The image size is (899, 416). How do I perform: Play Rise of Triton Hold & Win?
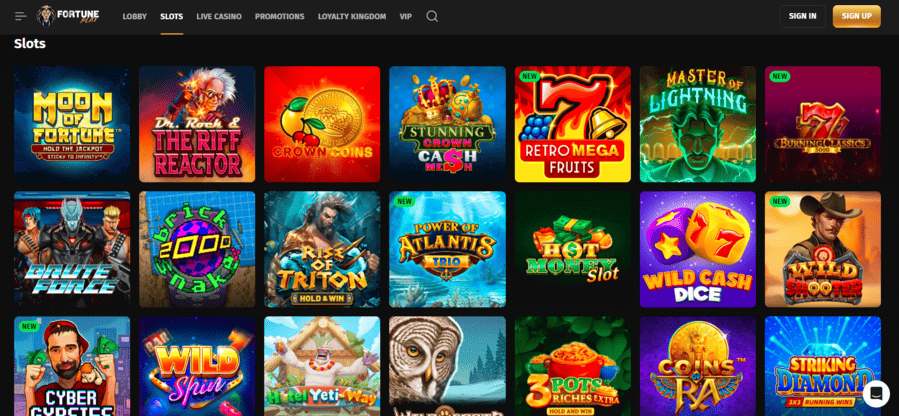[322, 249]
